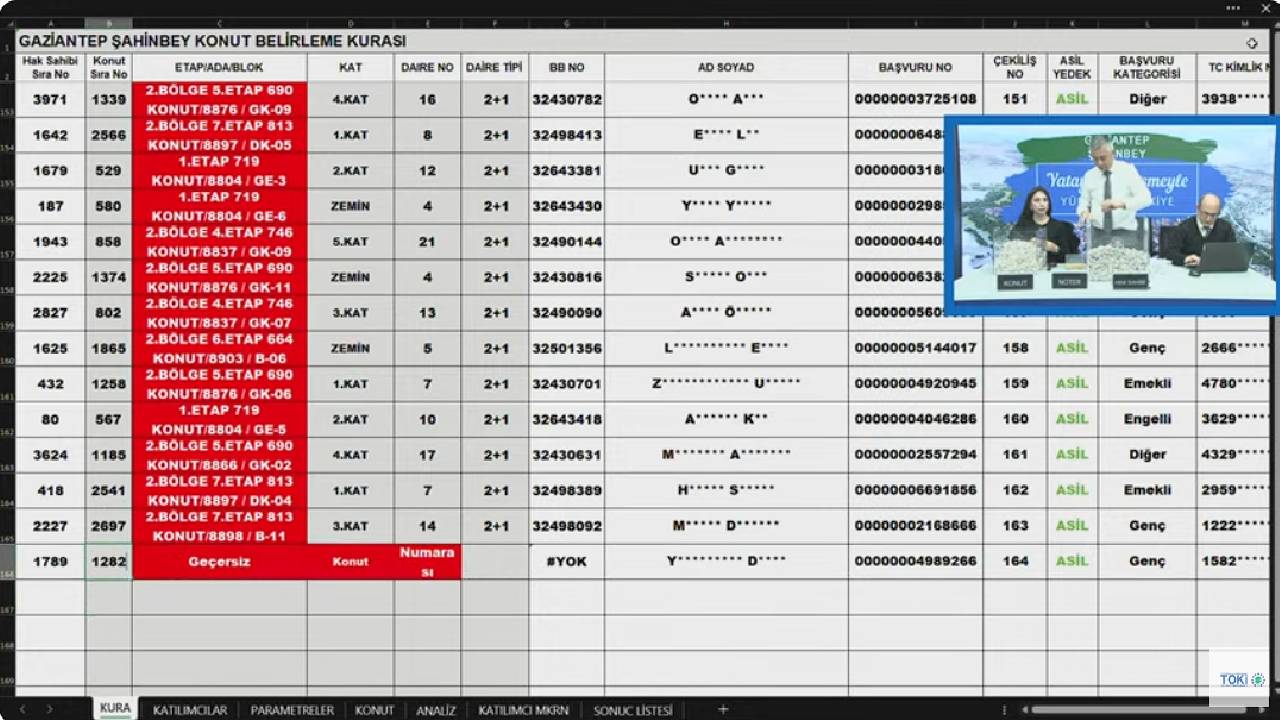Click the Engelli category cell
This screenshot has width=1280, height=720.
[1146, 419]
